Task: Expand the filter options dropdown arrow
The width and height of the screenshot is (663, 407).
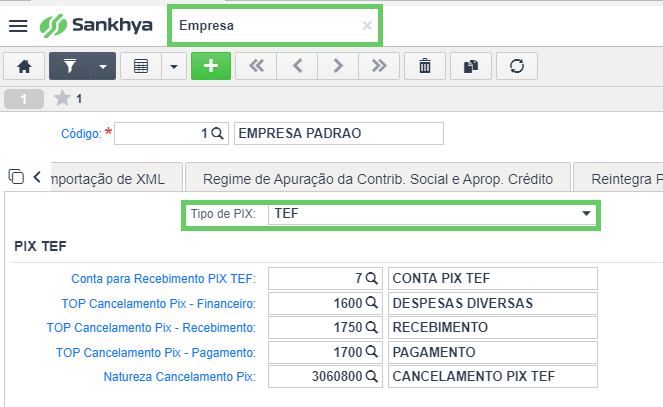Action: (103, 66)
